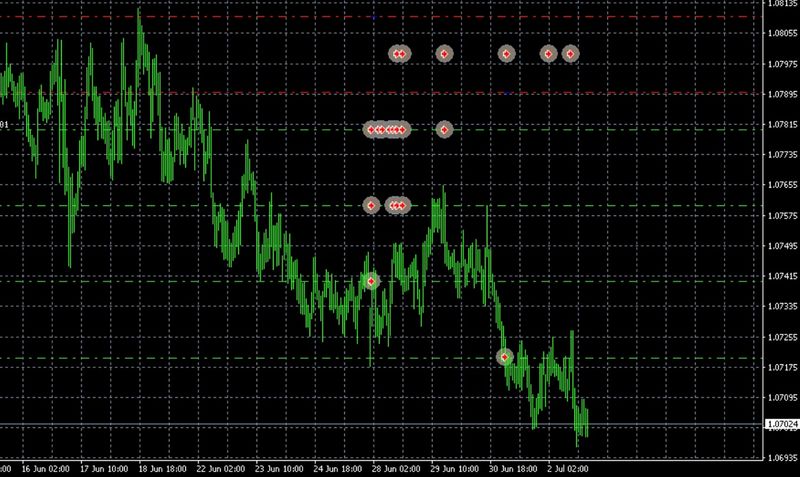Select the lone diamond marker on the 1.07415 line
Image resolution: width=800 pixels, height=477 pixels.
coord(371,282)
